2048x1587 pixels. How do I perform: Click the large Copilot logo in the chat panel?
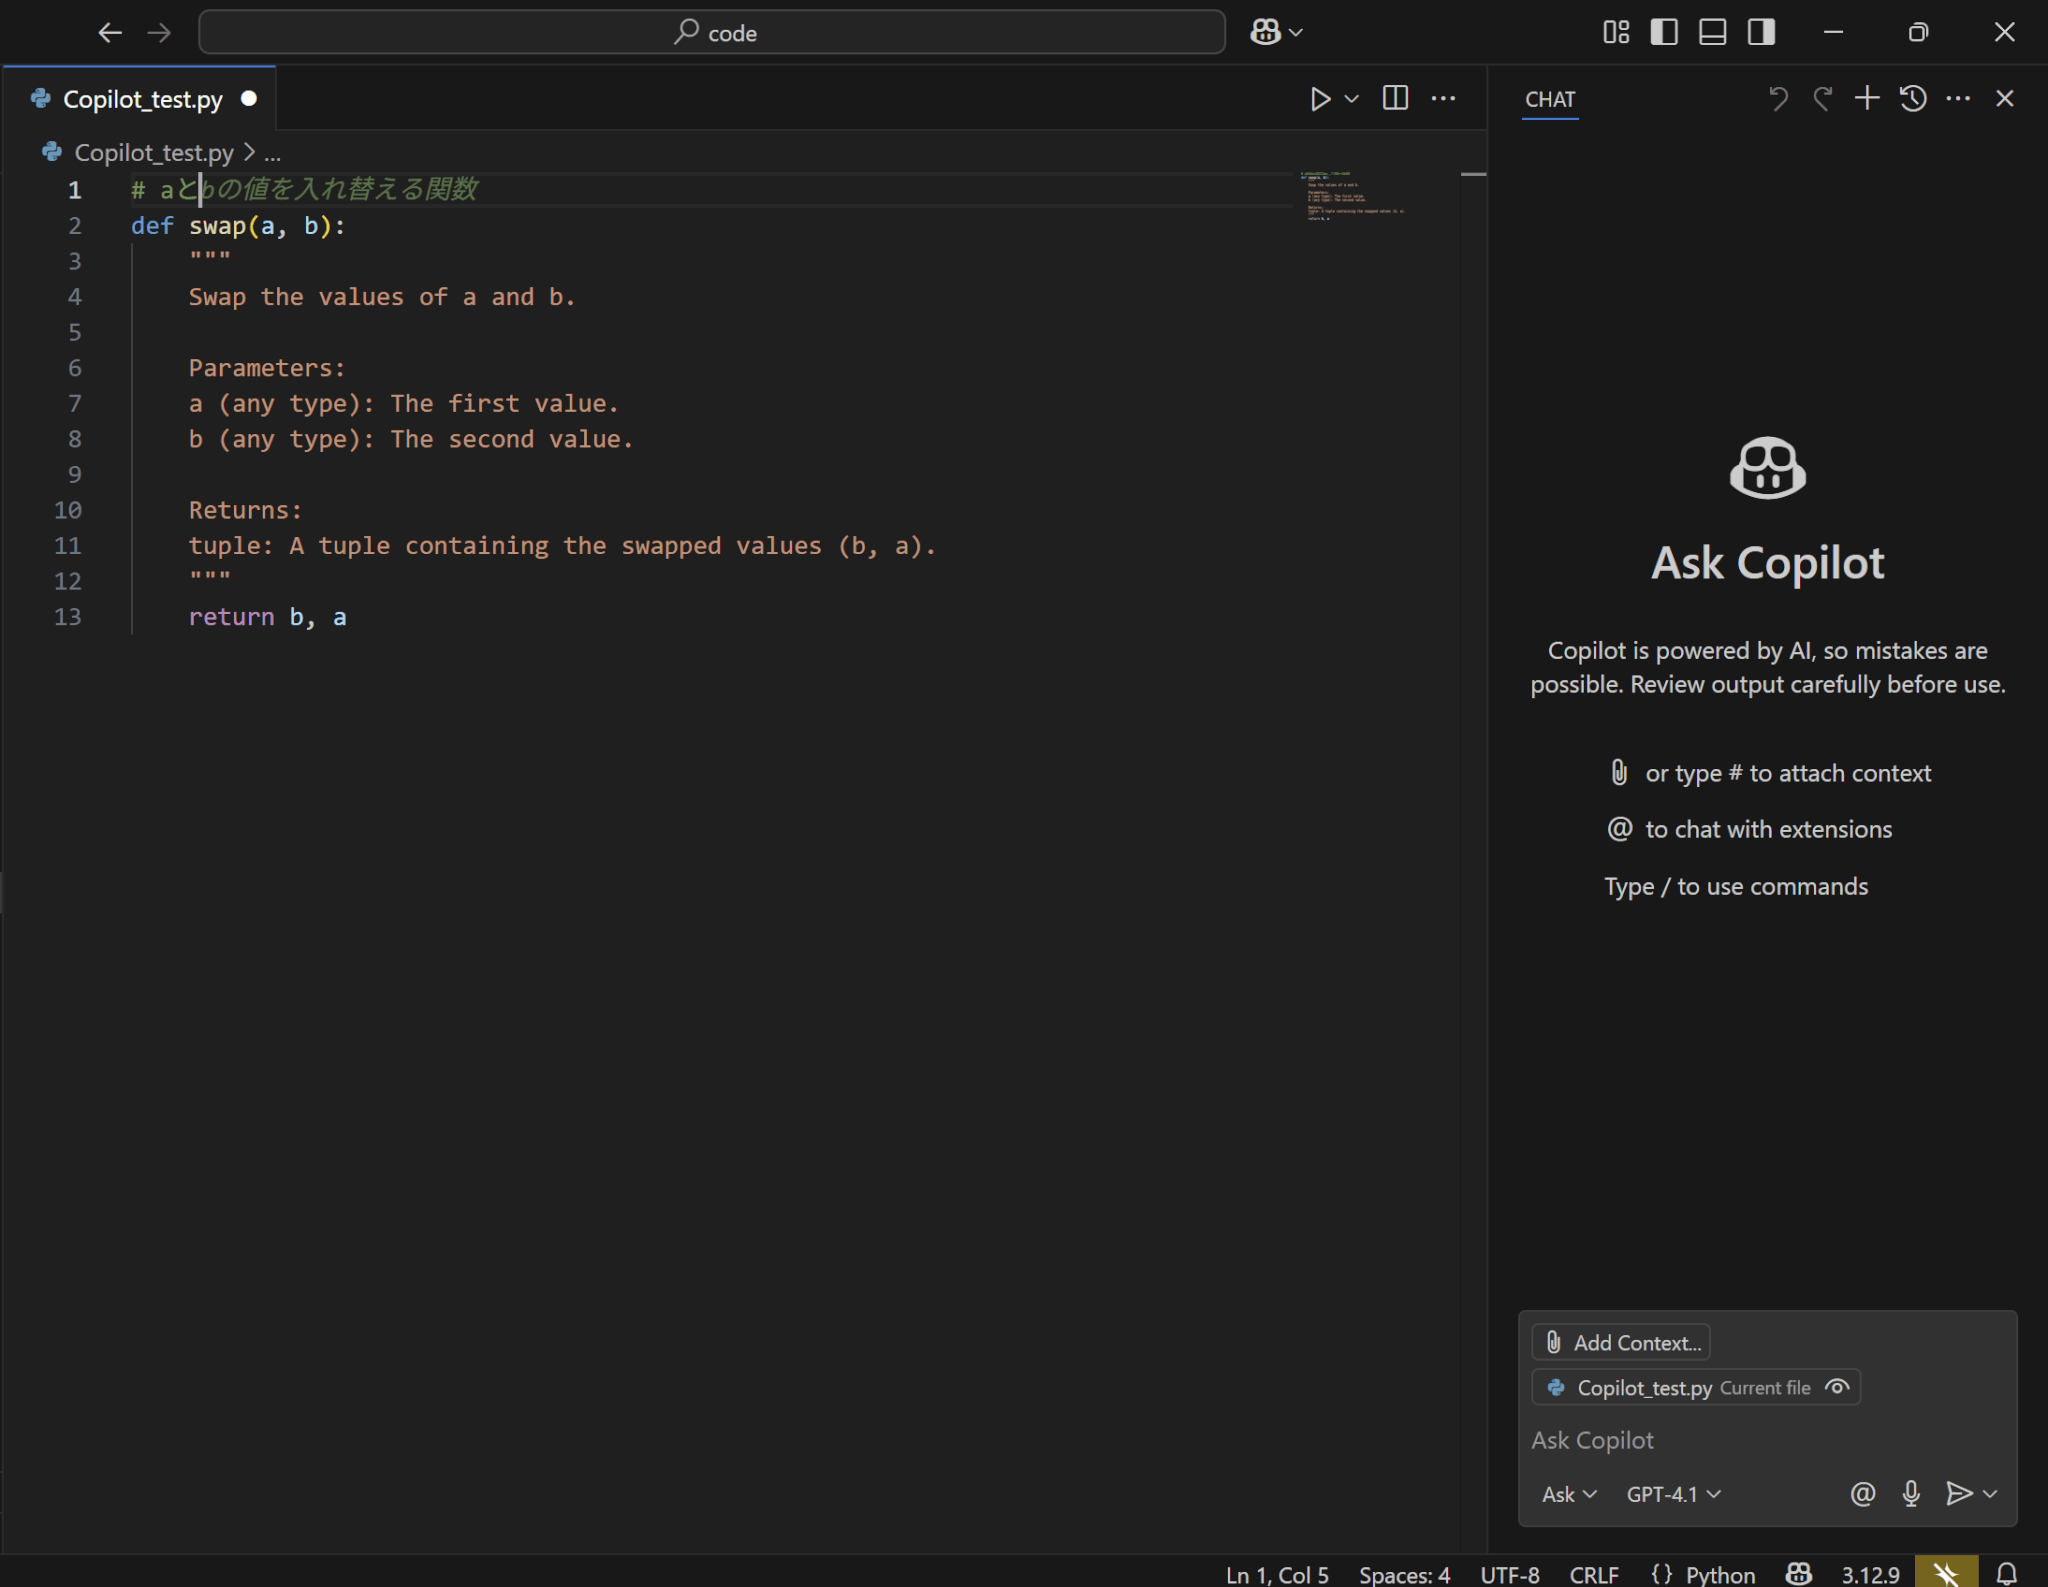[1767, 467]
